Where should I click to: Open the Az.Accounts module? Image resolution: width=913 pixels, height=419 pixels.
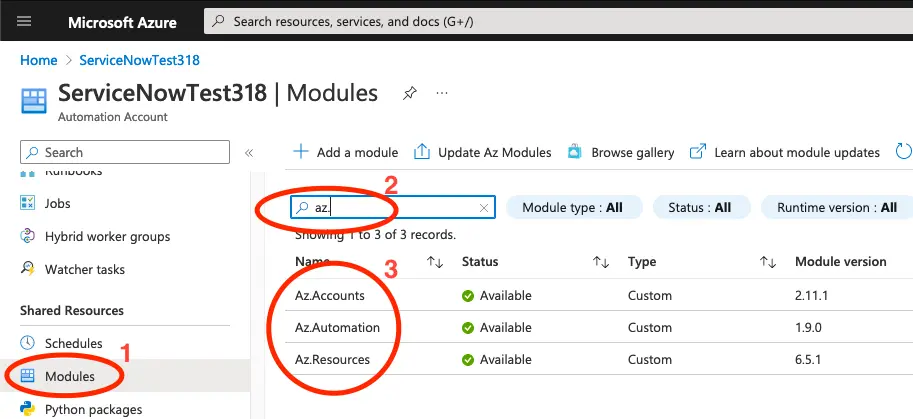point(330,296)
